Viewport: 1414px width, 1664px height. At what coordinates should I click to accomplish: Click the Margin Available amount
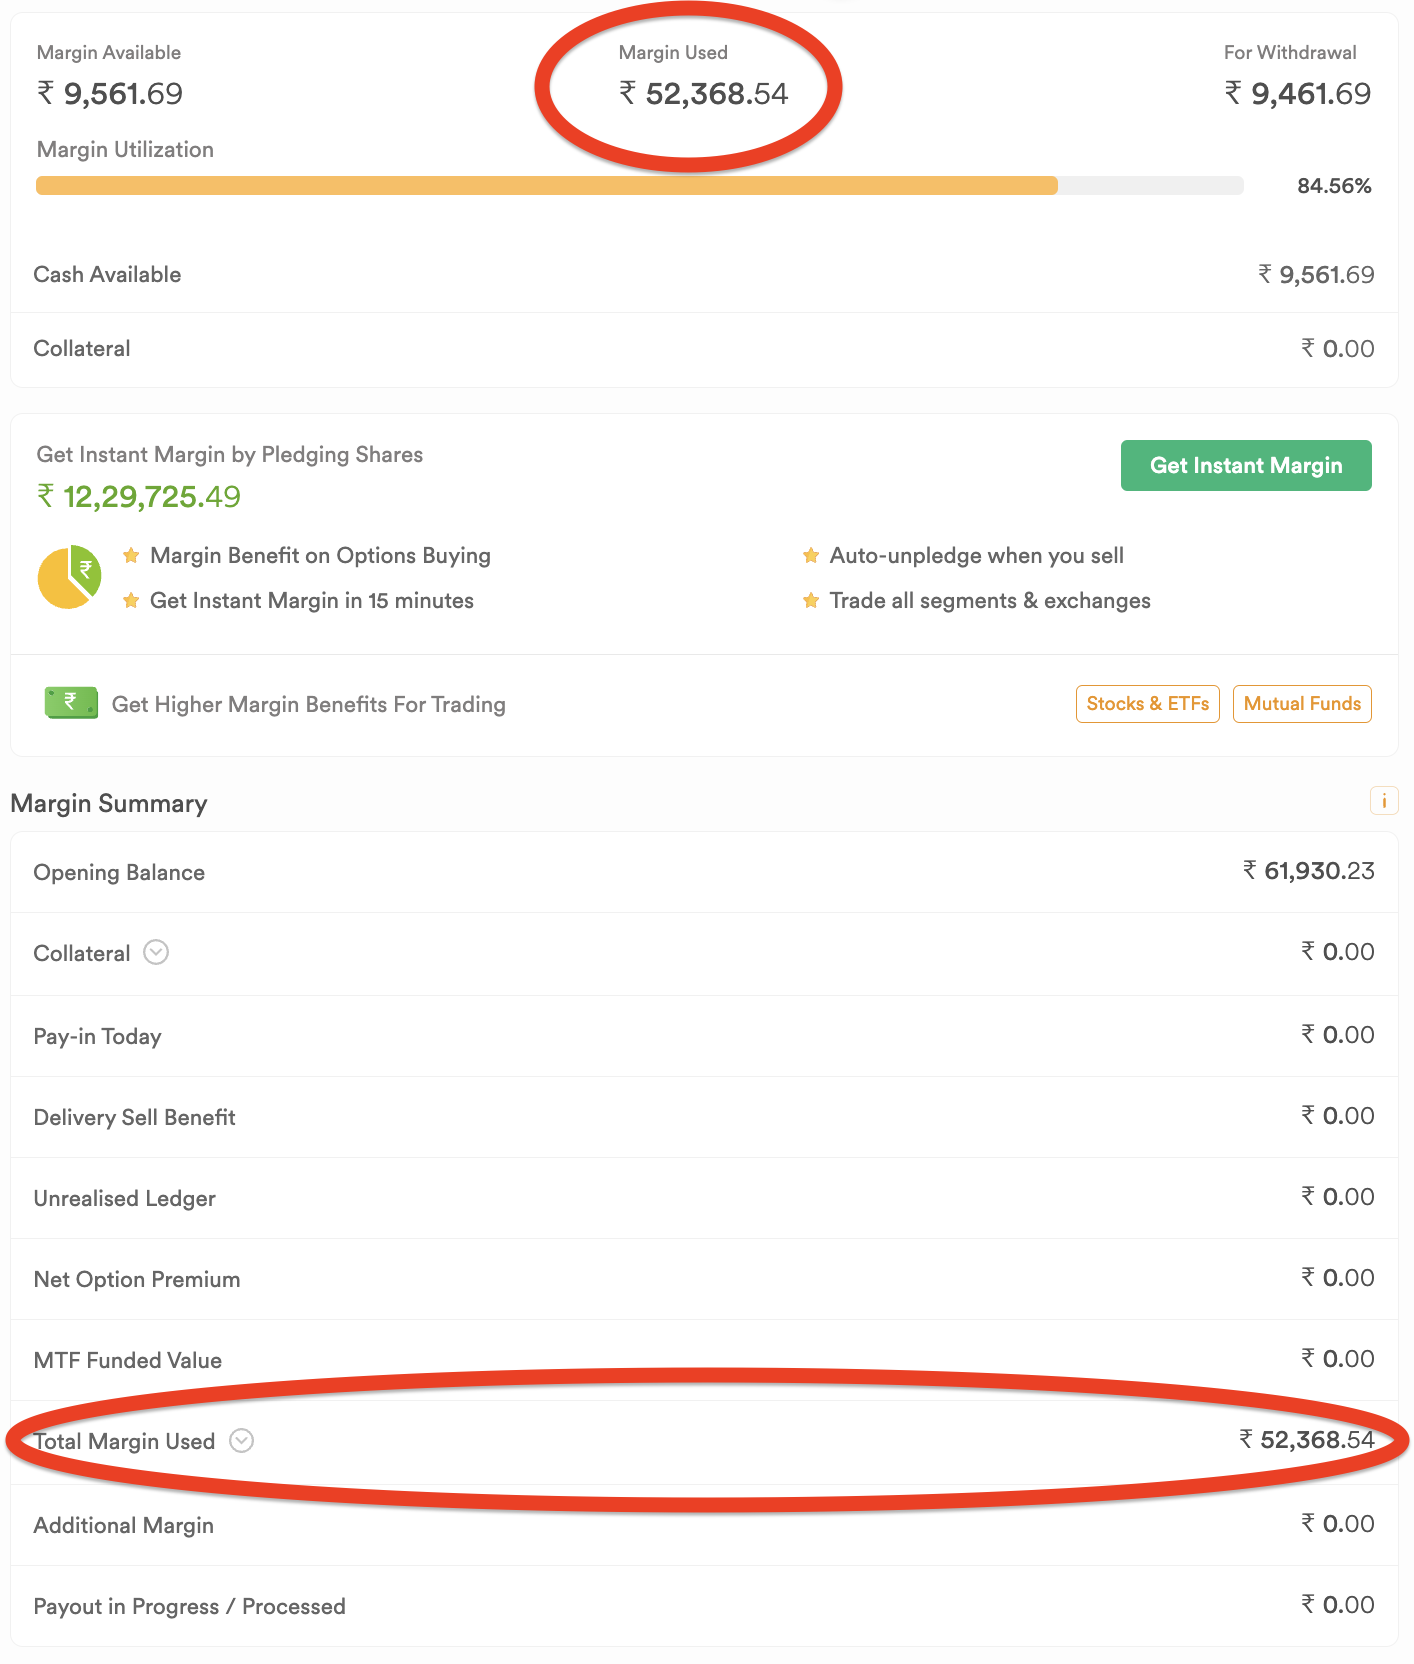(110, 94)
